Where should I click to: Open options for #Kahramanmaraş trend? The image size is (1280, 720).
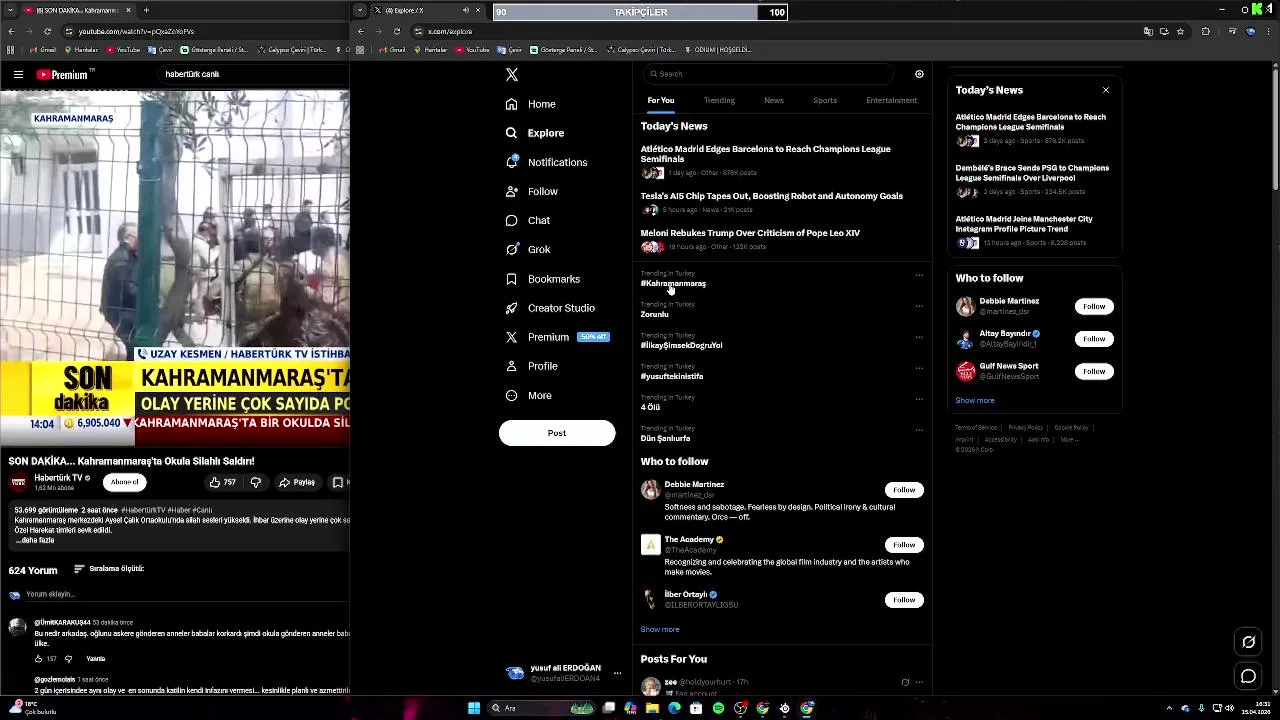[x=919, y=275]
